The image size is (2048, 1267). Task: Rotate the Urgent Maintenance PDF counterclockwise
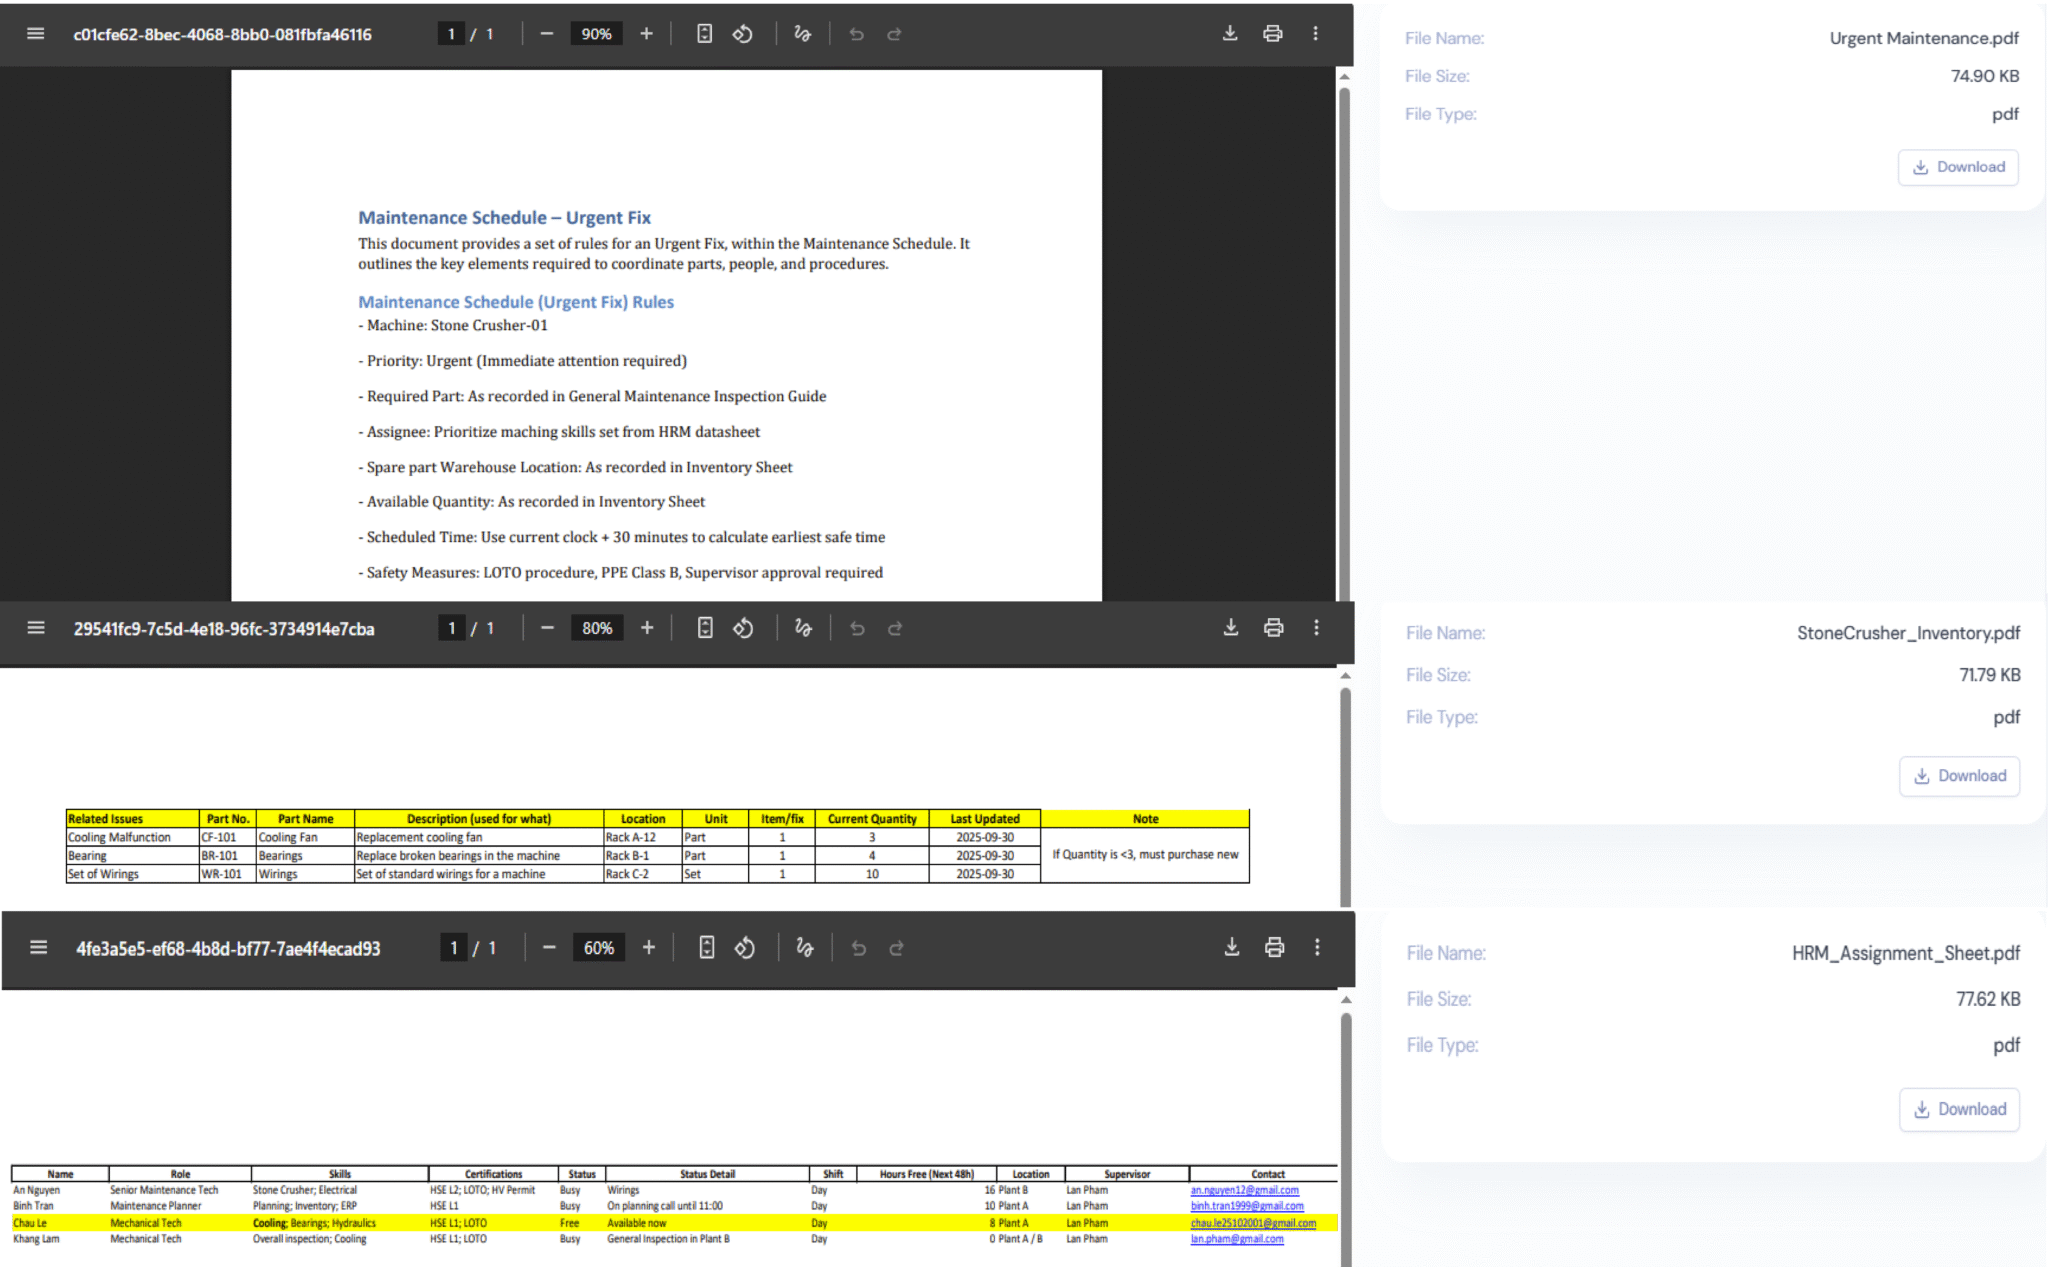click(x=742, y=34)
